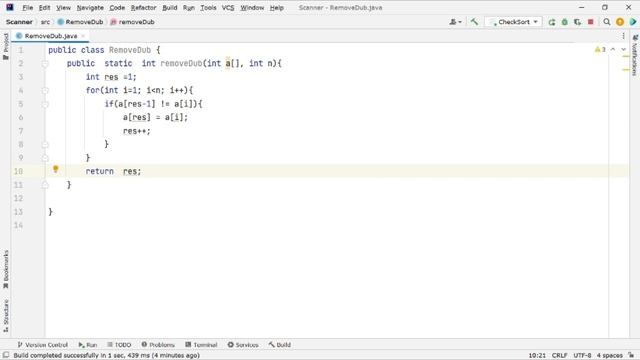Image resolution: width=640 pixels, height=360 pixels.
Task: Open the VCS menu
Action: (x=228, y=8)
